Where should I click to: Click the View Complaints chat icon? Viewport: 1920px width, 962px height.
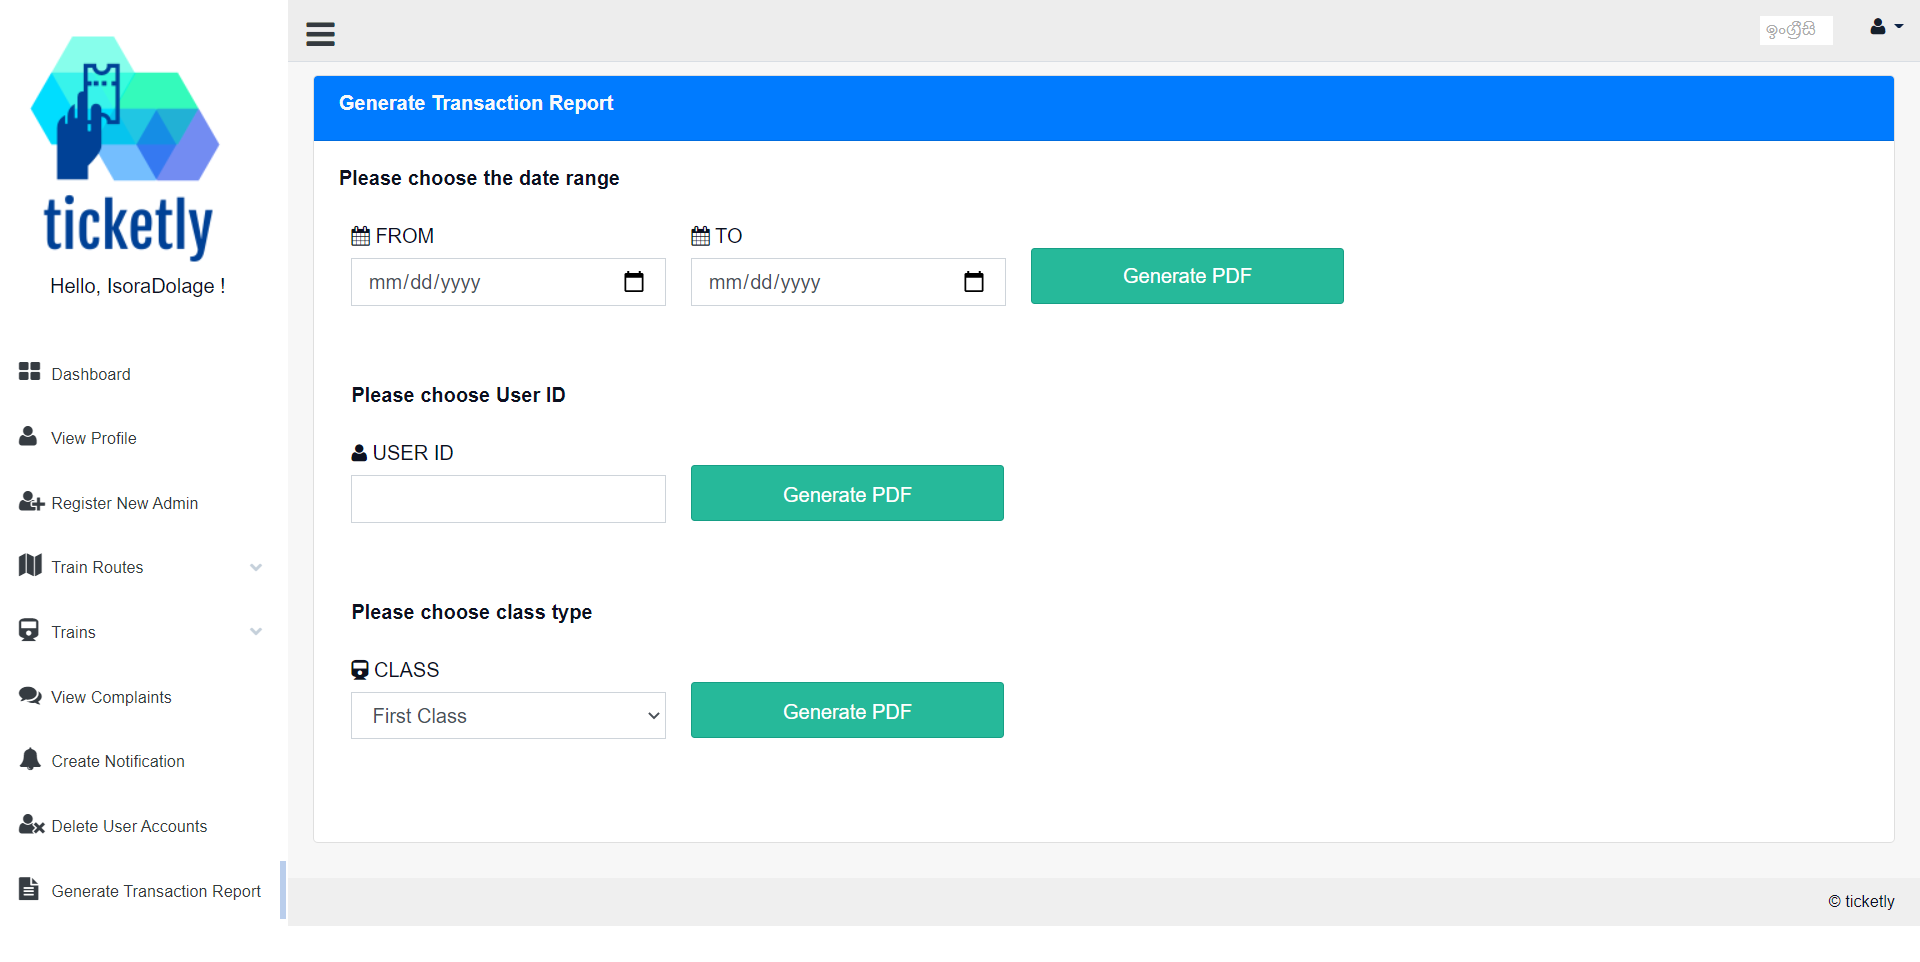click(x=30, y=696)
